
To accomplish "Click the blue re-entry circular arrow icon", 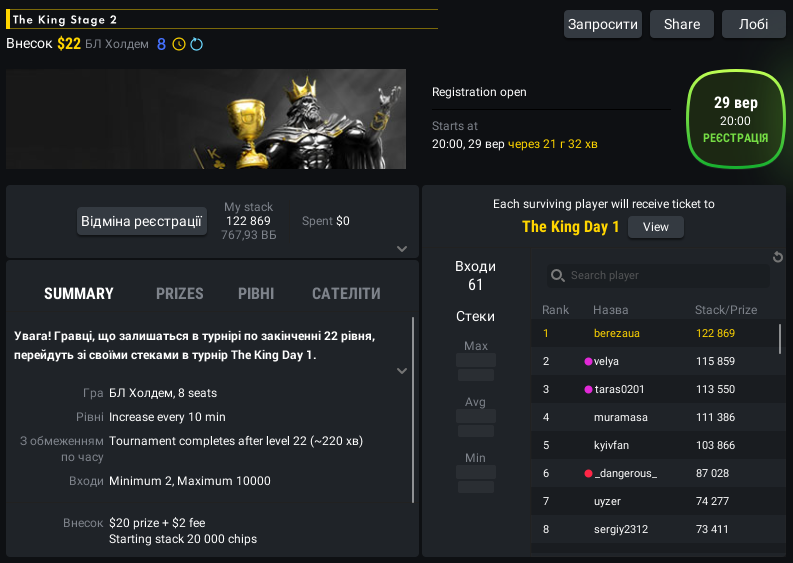I will point(197,44).
